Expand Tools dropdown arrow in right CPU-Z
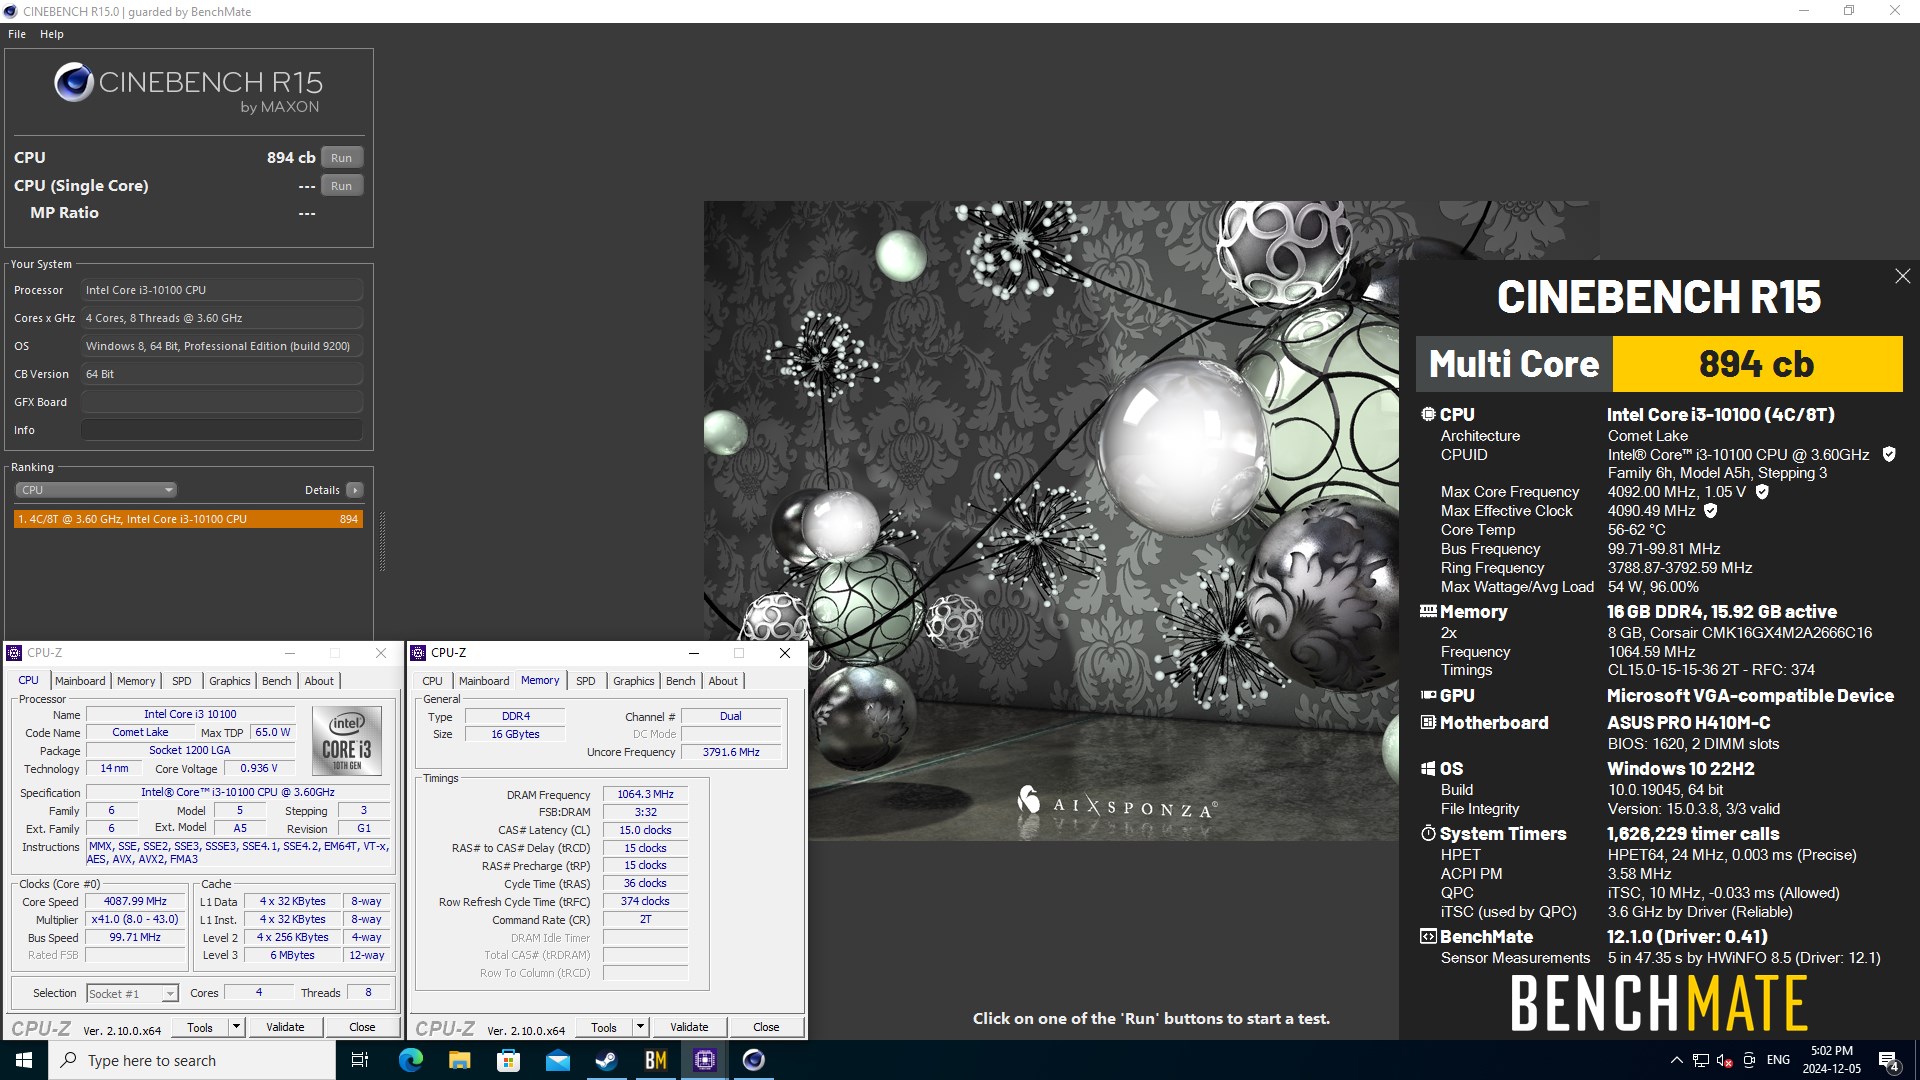Viewport: 1920px width, 1080px height. coord(640,1027)
